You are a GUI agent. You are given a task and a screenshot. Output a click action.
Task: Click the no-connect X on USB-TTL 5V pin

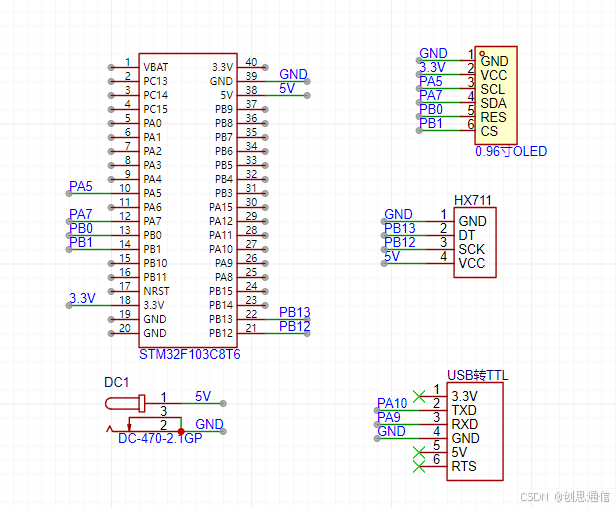tap(419, 453)
